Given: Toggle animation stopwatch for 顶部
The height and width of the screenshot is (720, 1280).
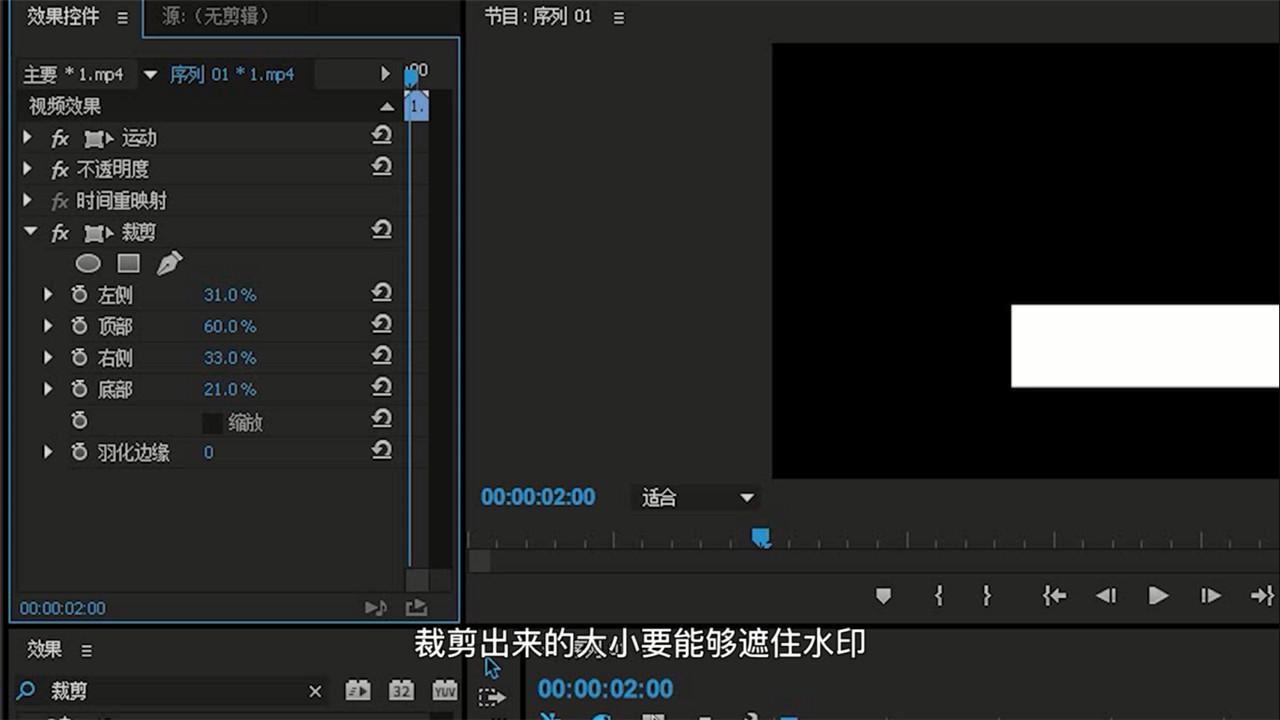Looking at the screenshot, I should 79,326.
